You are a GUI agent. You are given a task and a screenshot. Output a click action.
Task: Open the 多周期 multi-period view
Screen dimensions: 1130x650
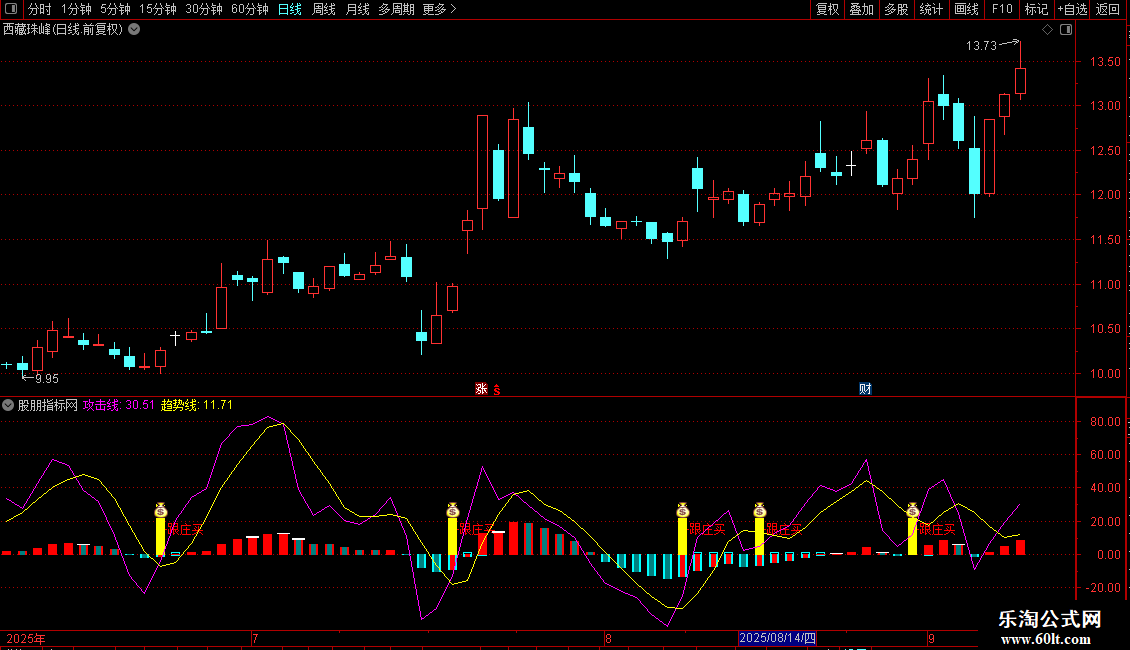tap(396, 9)
